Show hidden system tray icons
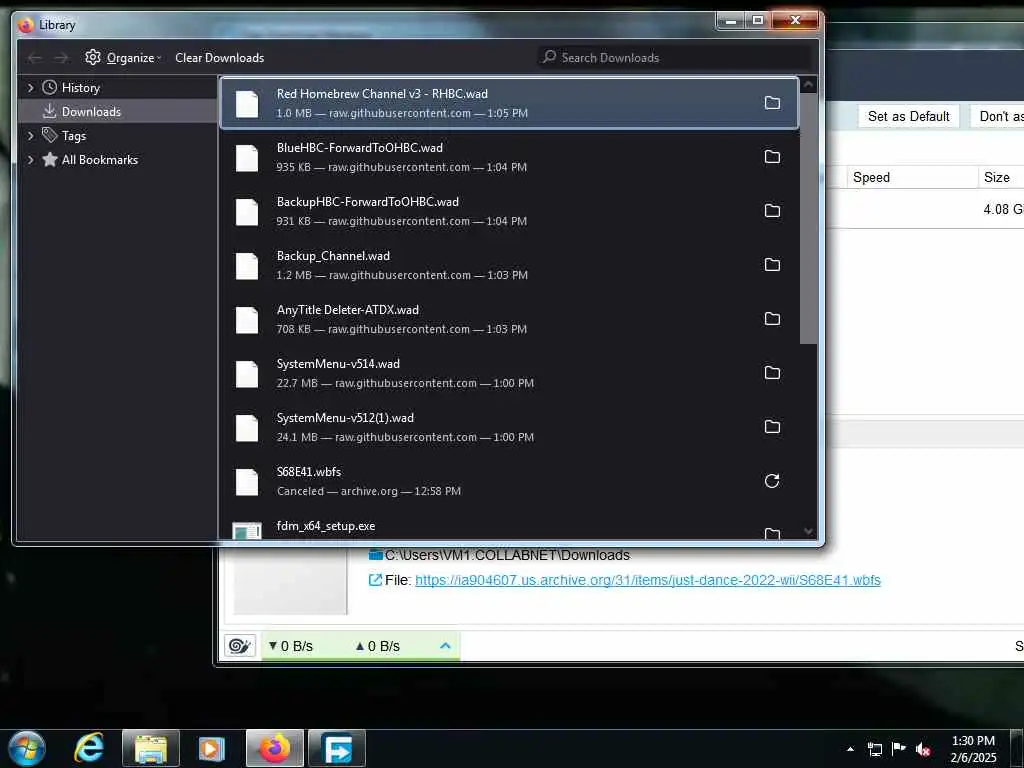 tap(850, 749)
